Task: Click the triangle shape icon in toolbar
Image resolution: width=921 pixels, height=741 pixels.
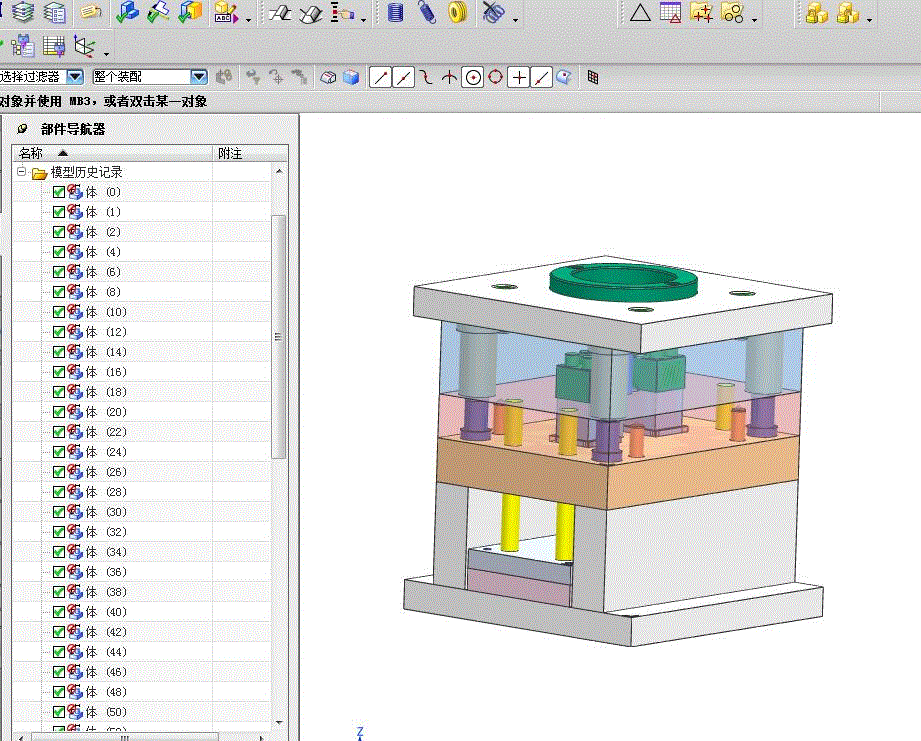Action: [x=640, y=12]
